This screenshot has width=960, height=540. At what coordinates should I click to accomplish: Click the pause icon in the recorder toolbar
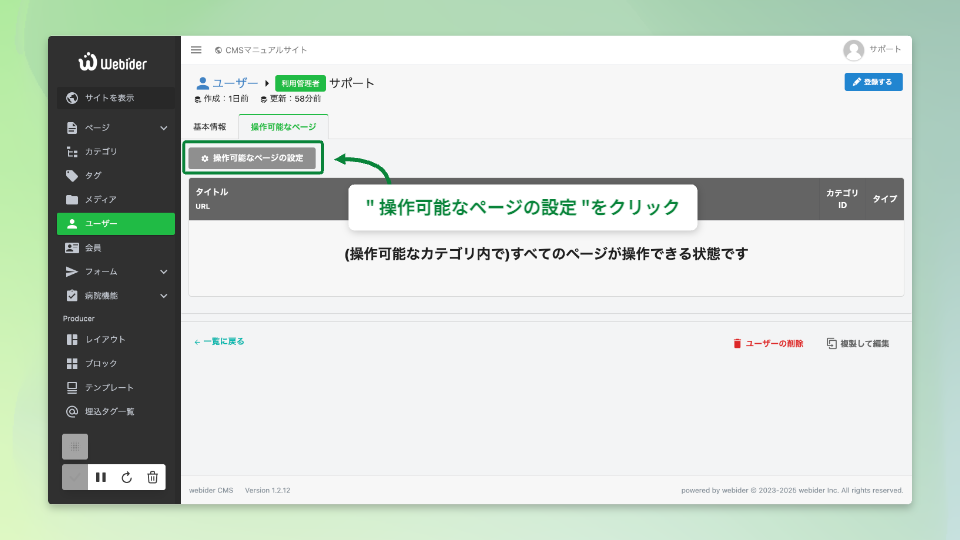[x=101, y=477]
